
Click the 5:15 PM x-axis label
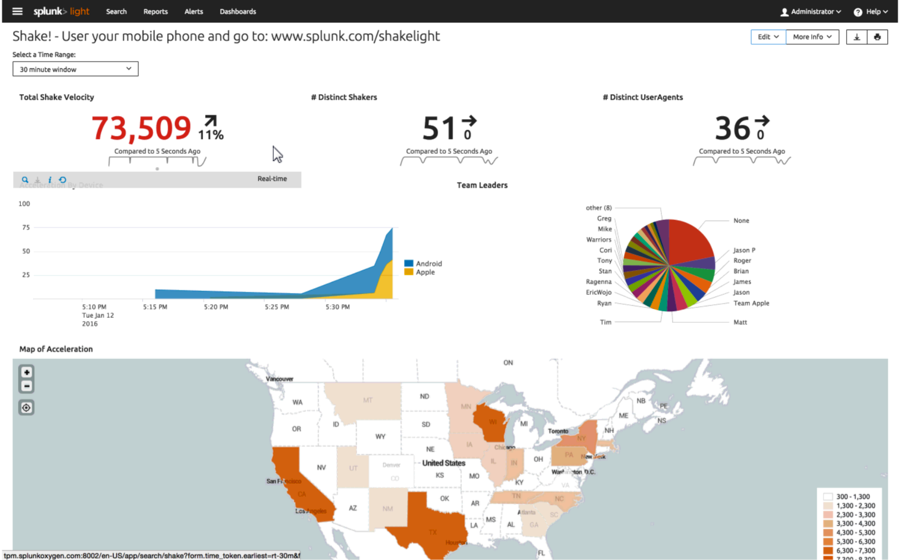(x=155, y=307)
